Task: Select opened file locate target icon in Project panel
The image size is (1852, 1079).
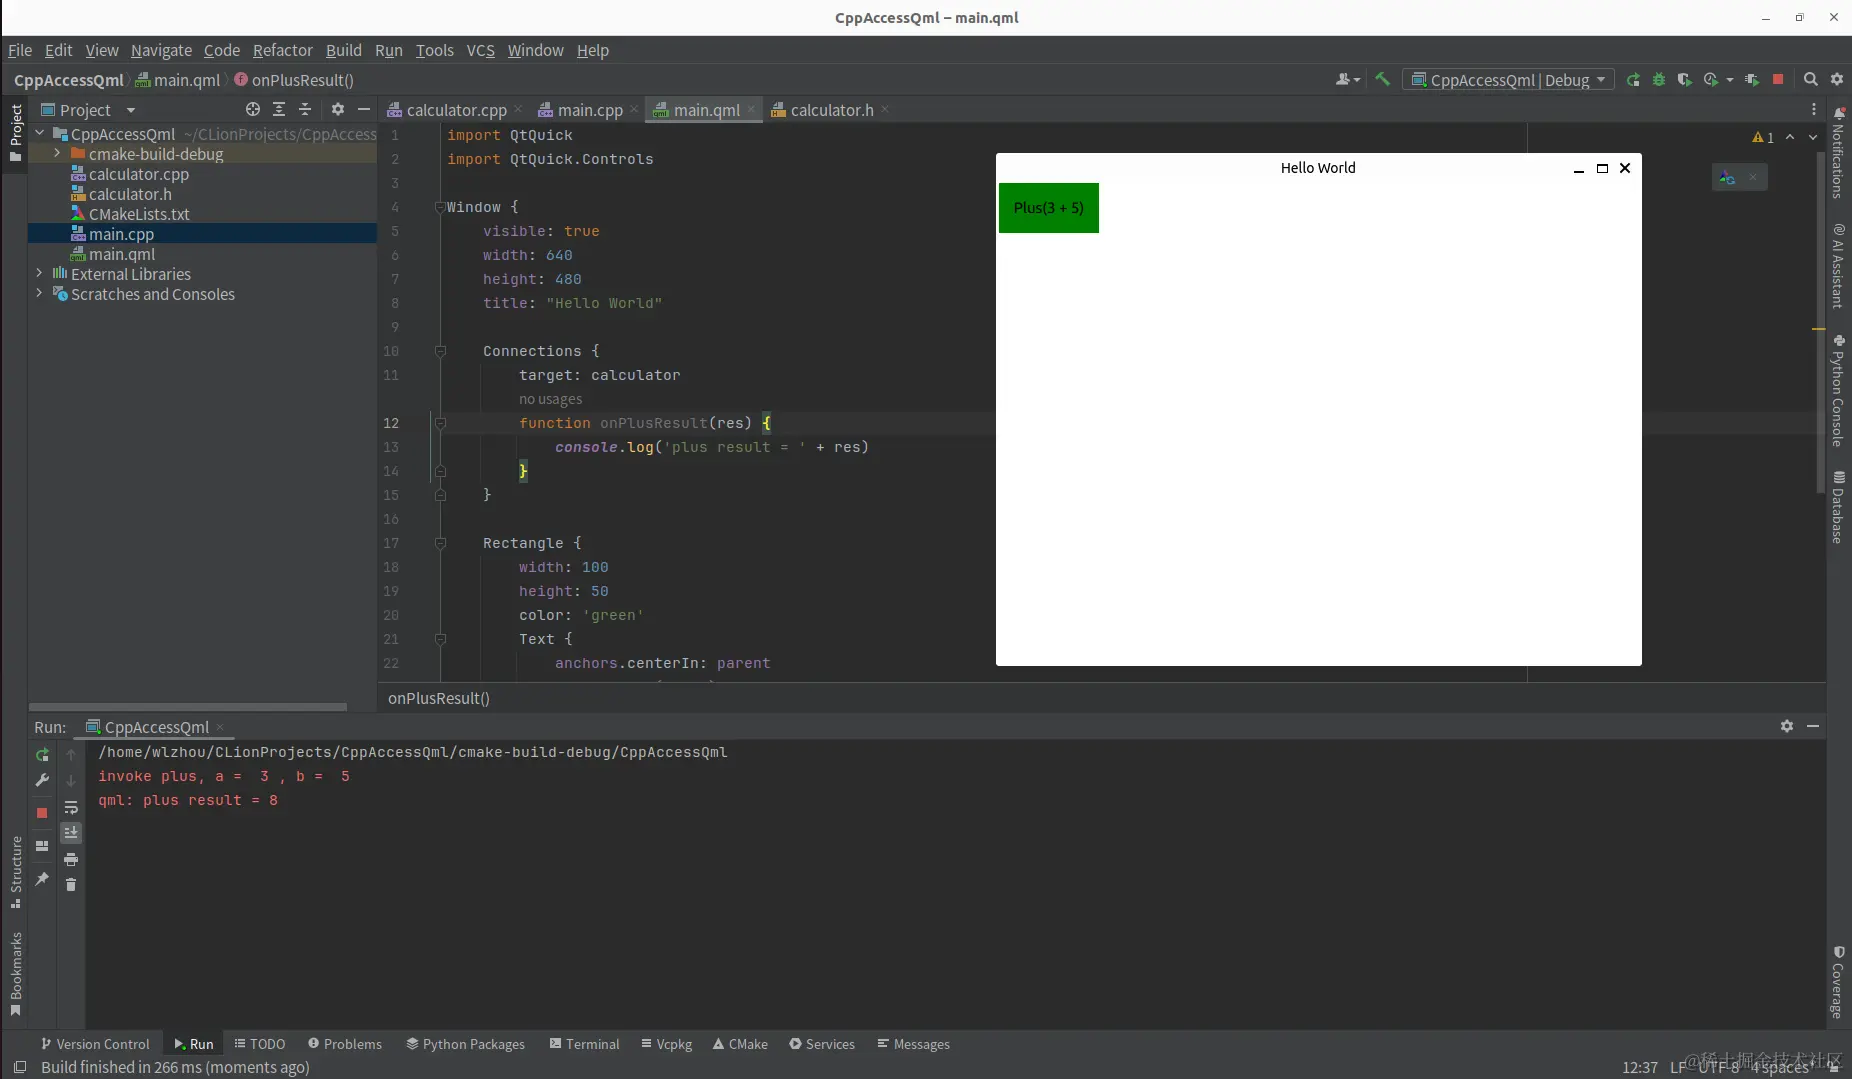Action: [253, 109]
